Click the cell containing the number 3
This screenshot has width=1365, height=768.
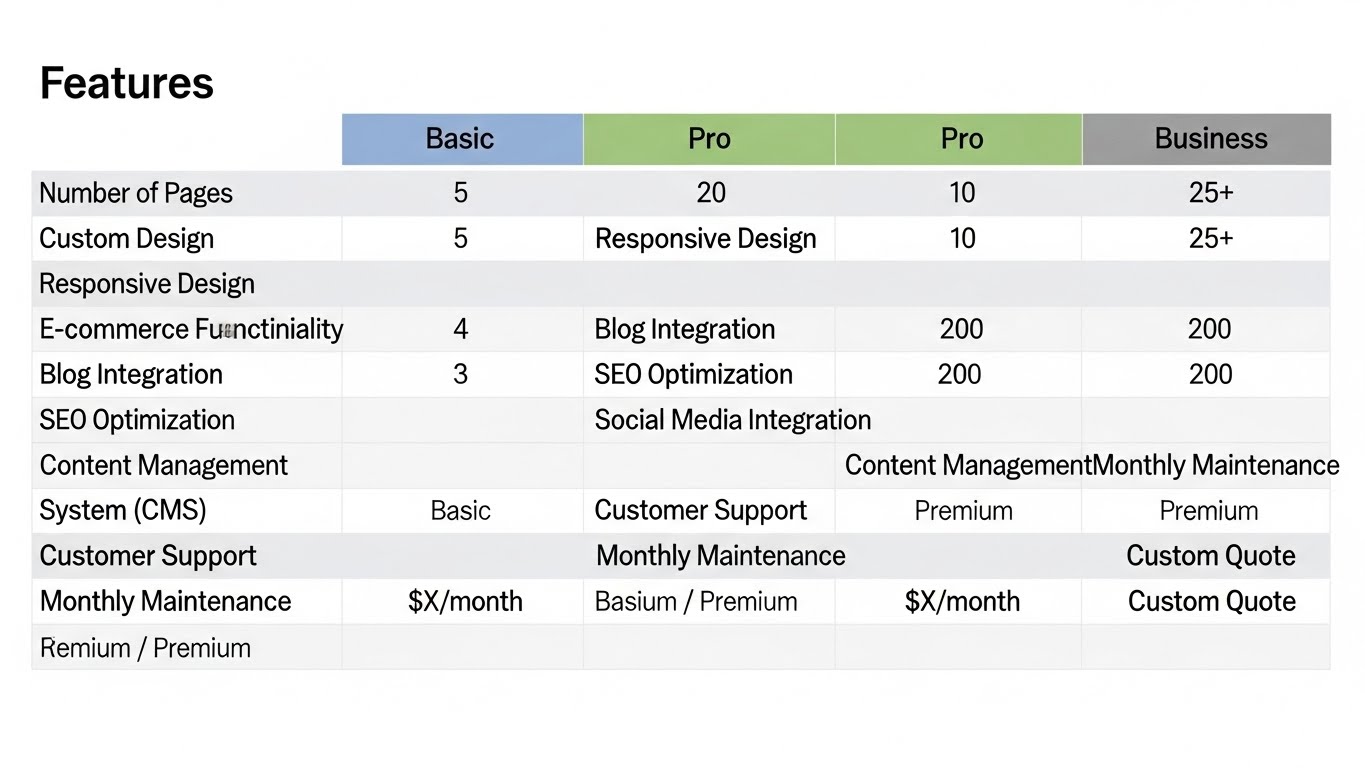(460, 375)
